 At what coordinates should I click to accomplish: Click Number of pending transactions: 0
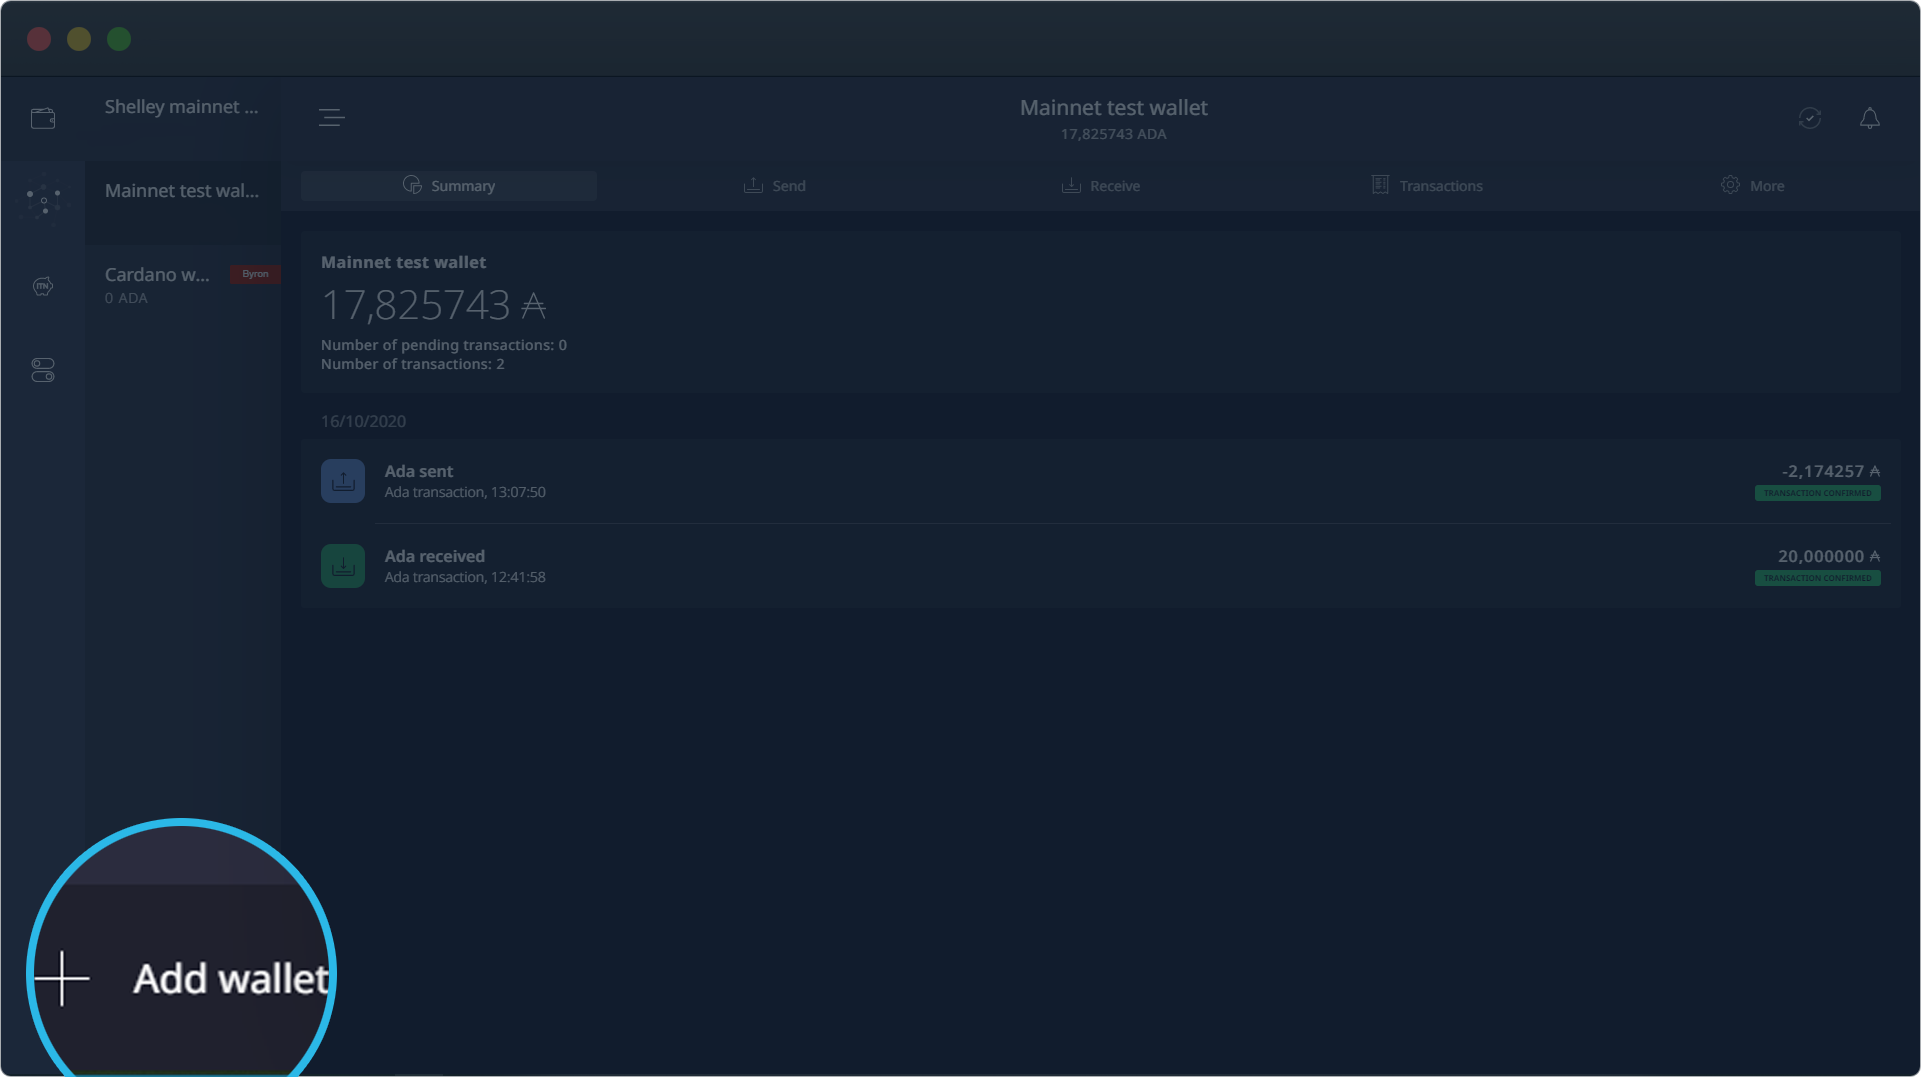coord(444,345)
